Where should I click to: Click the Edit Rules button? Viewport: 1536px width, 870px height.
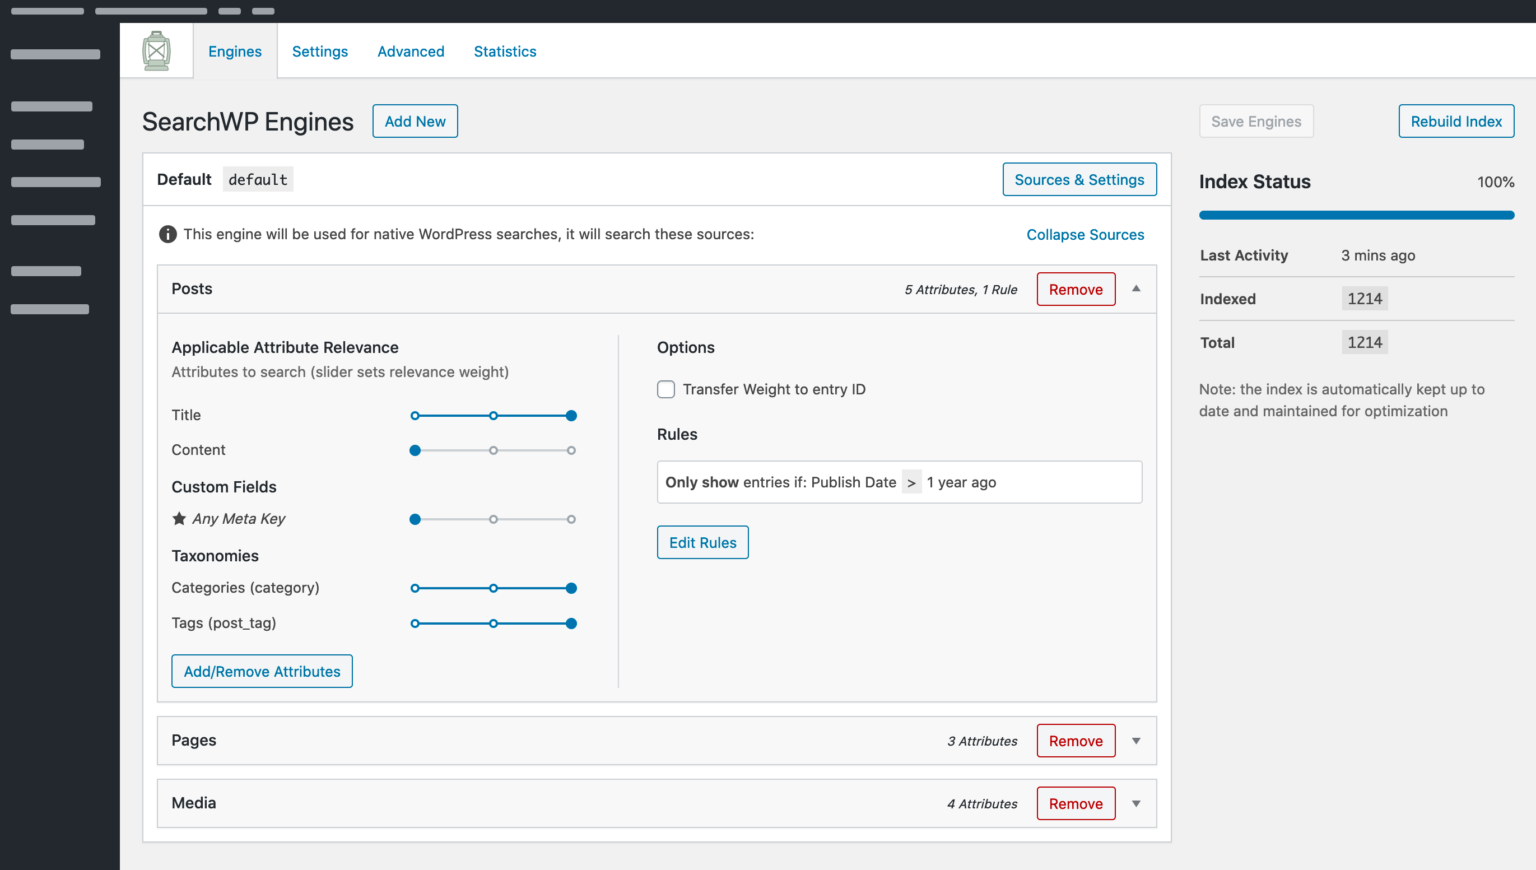tap(702, 542)
